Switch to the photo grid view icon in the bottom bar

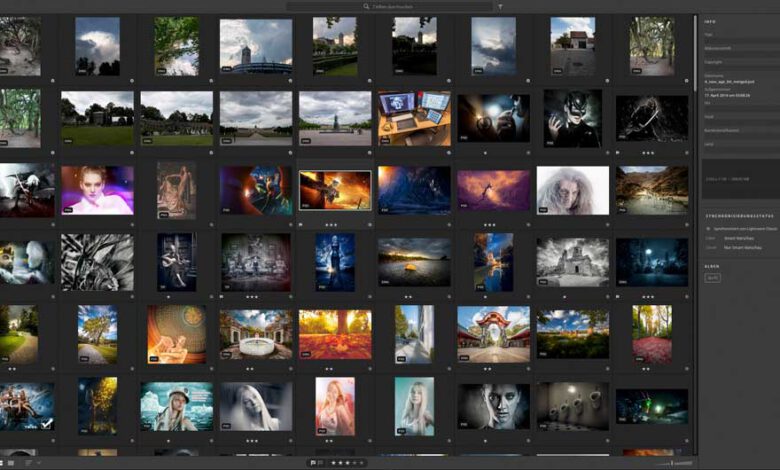(x=1, y=463)
